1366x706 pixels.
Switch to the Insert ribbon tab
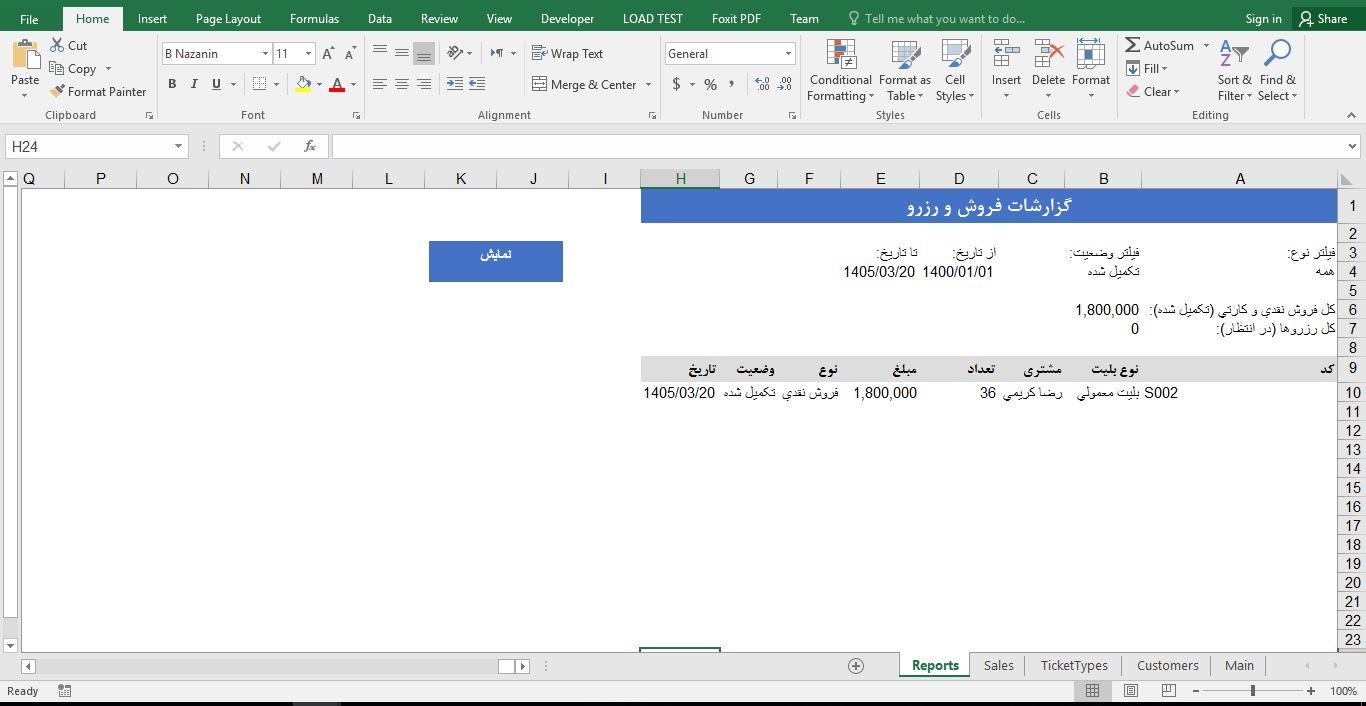pos(152,19)
